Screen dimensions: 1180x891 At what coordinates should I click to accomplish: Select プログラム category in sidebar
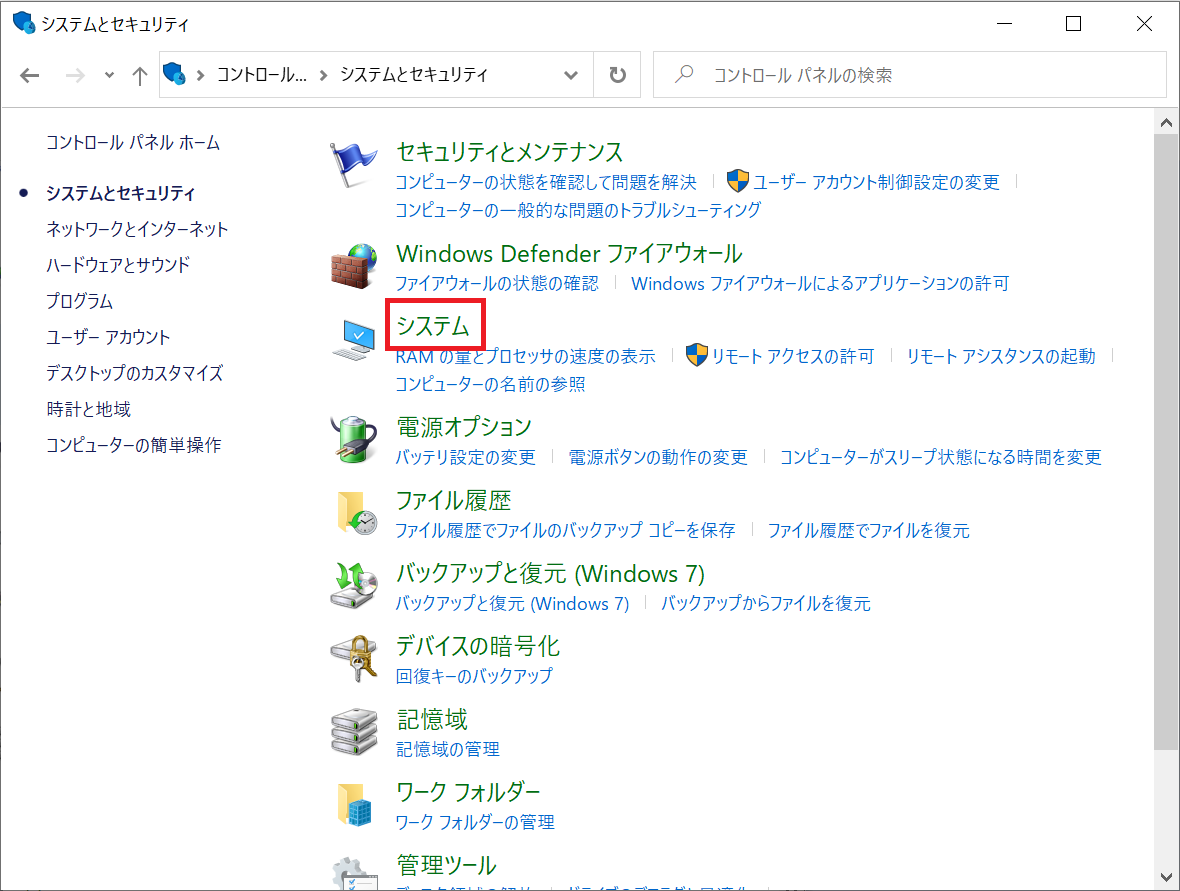point(79,301)
